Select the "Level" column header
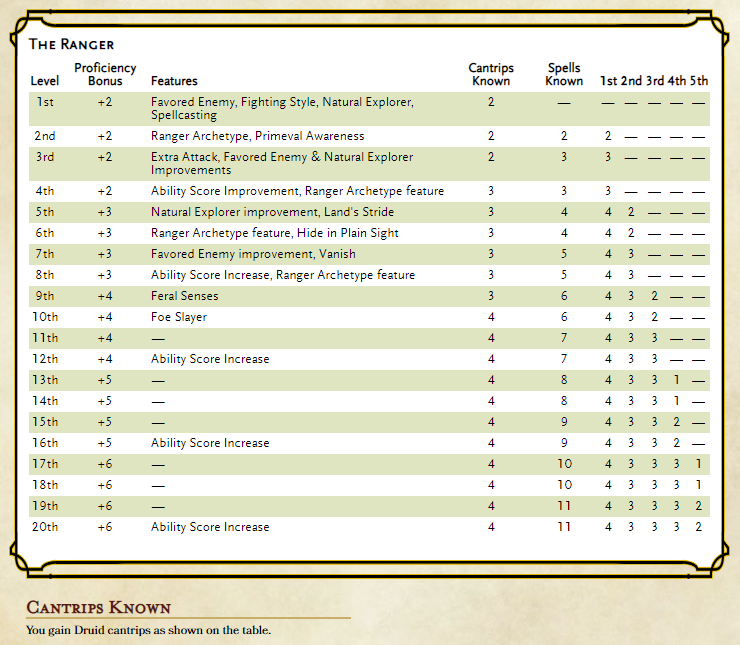This screenshot has width=740, height=645. click(45, 81)
